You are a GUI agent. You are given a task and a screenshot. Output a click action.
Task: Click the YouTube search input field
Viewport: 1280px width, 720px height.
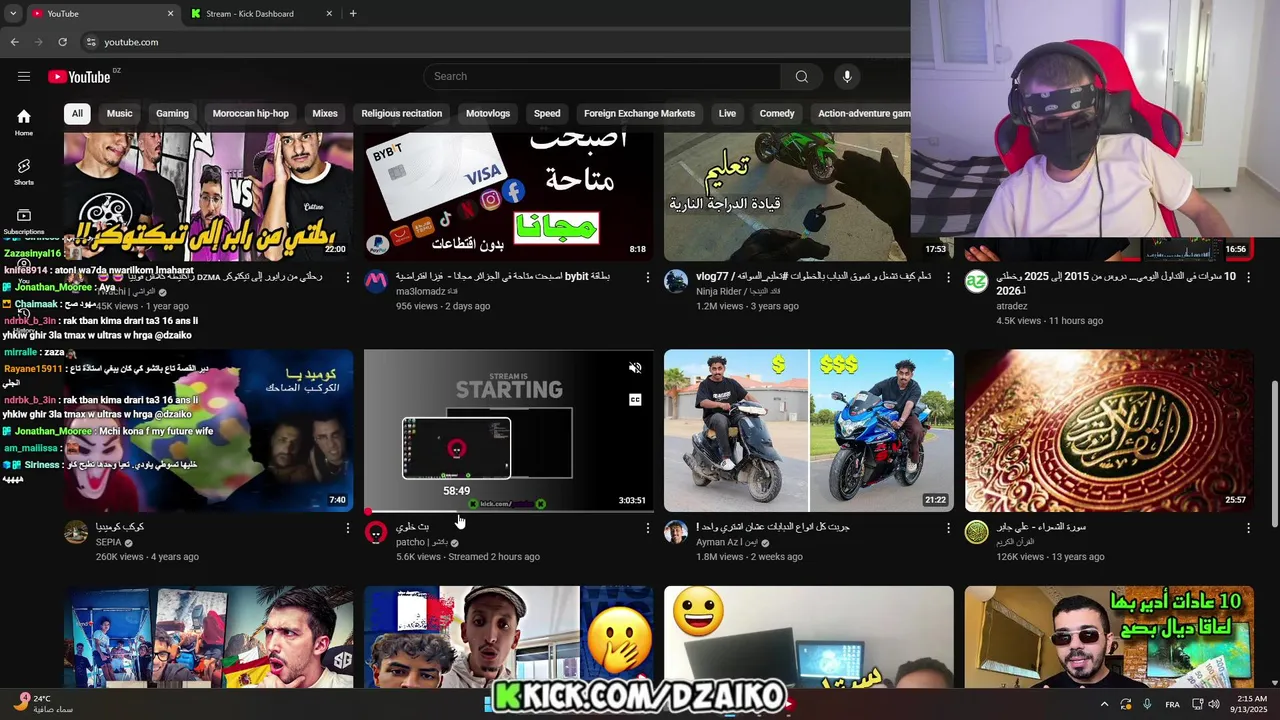pos(602,77)
